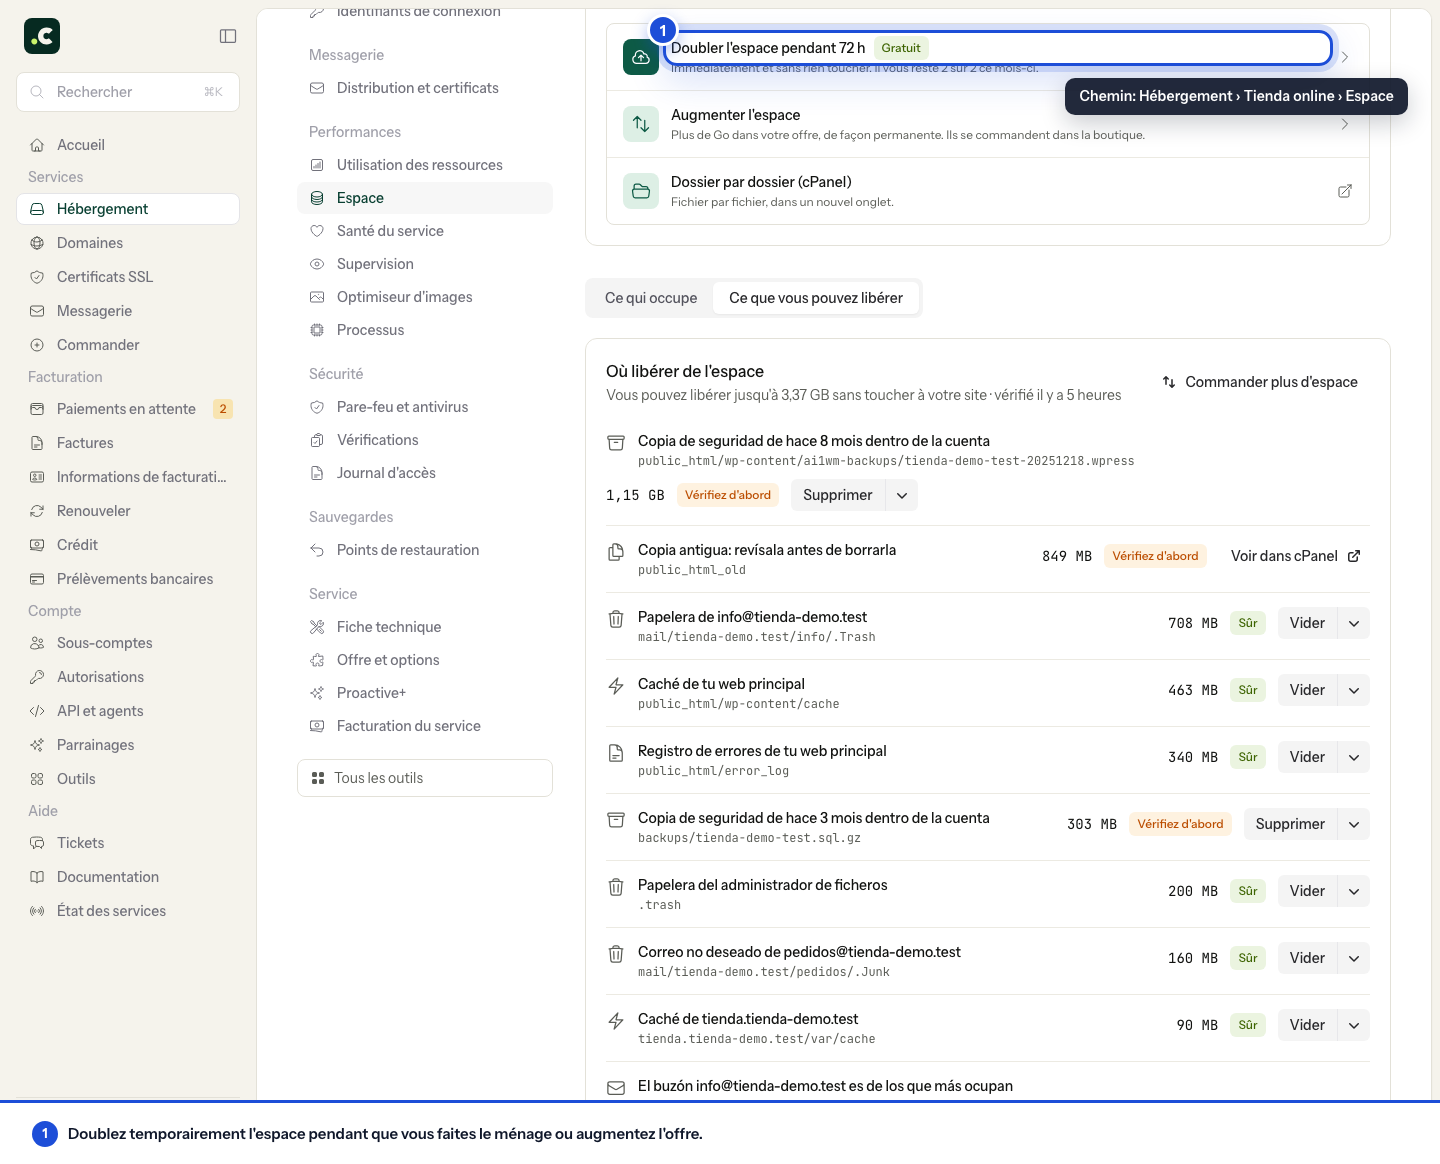The height and width of the screenshot is (1164, 1440).
Task: Open Utilisation des ressources menu item
Action: point(425,165)
